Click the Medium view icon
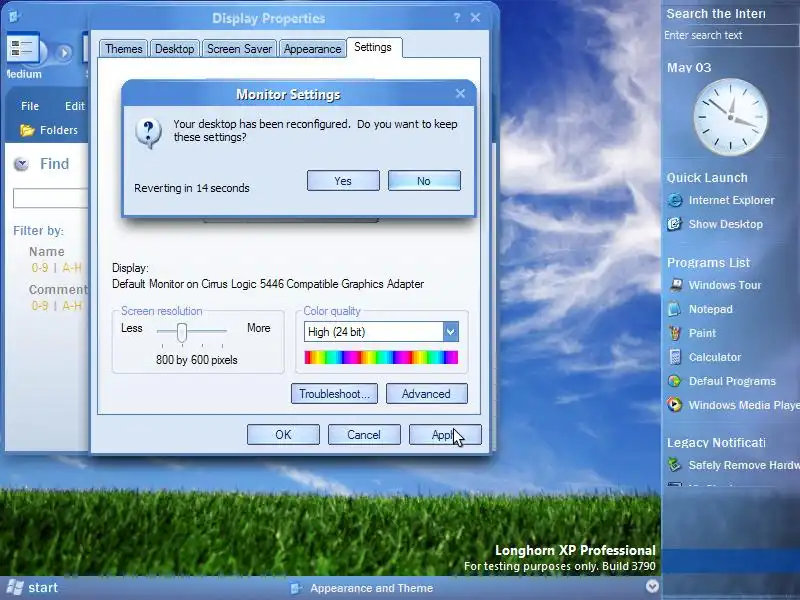Image resolution: width=800 pixels, height=600 pixels. click(22, 49)
